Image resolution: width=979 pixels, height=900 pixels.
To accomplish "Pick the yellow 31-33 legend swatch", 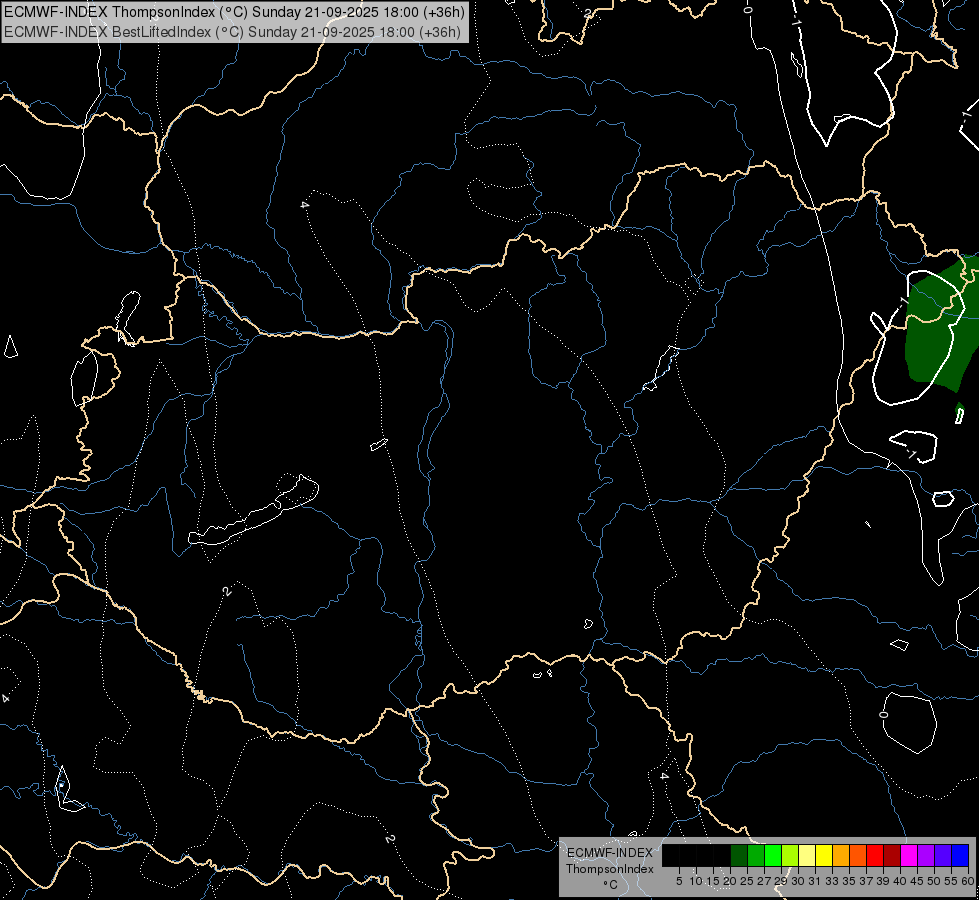I will click(x=824, y=855).
